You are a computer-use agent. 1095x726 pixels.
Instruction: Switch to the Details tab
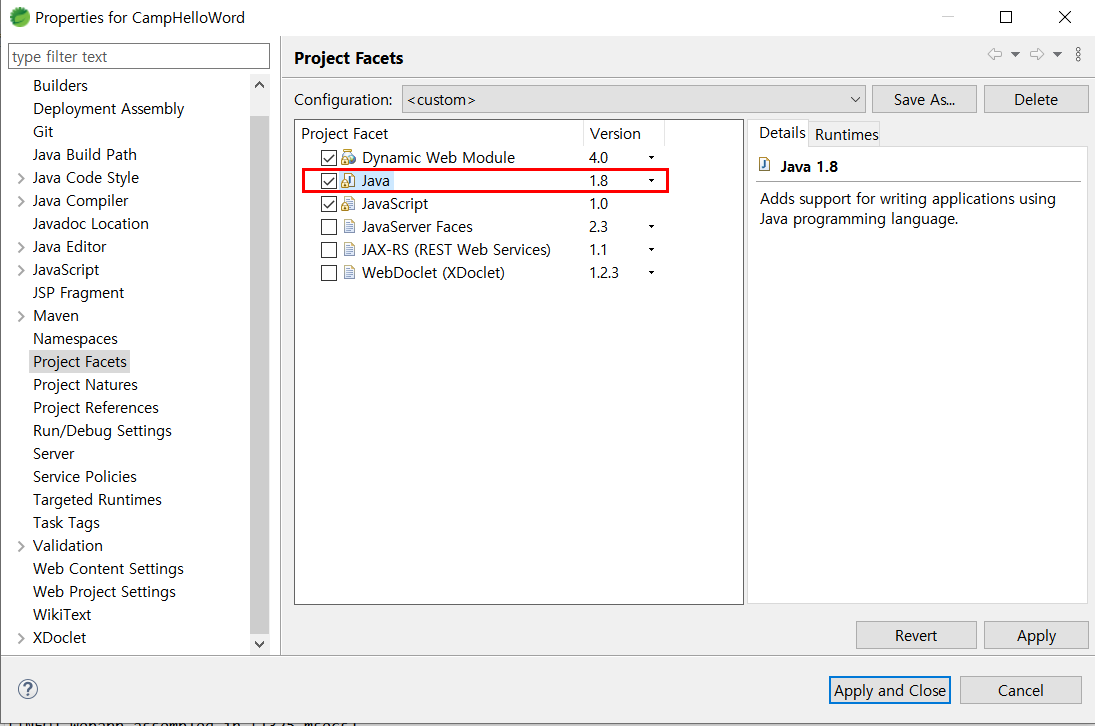tap(782, 133)
